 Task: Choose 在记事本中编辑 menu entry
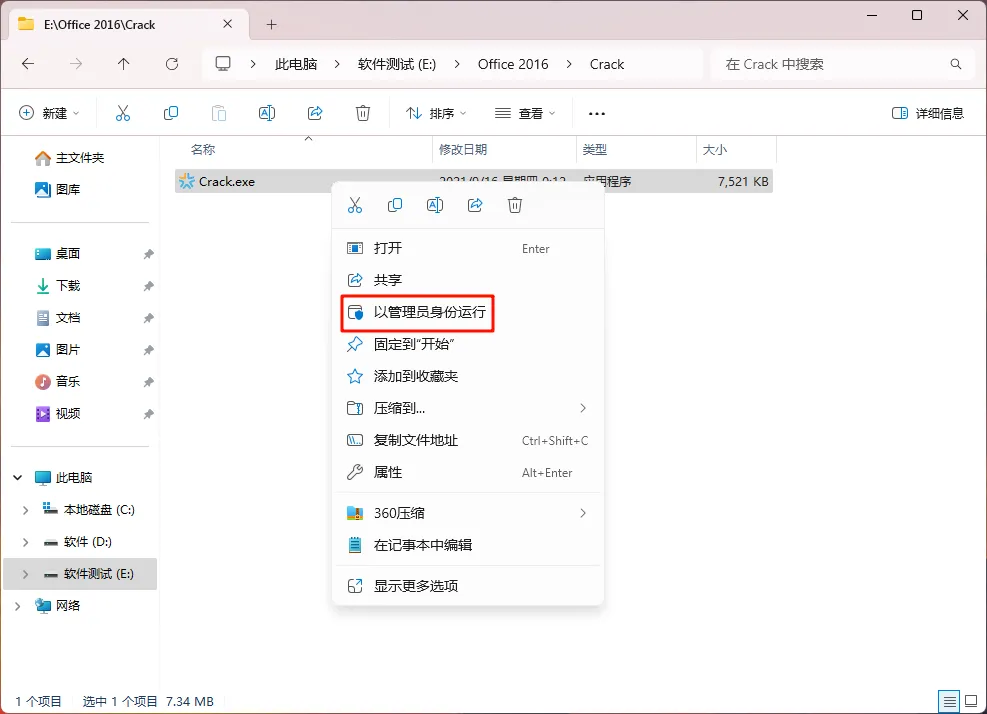coord(468,545)
